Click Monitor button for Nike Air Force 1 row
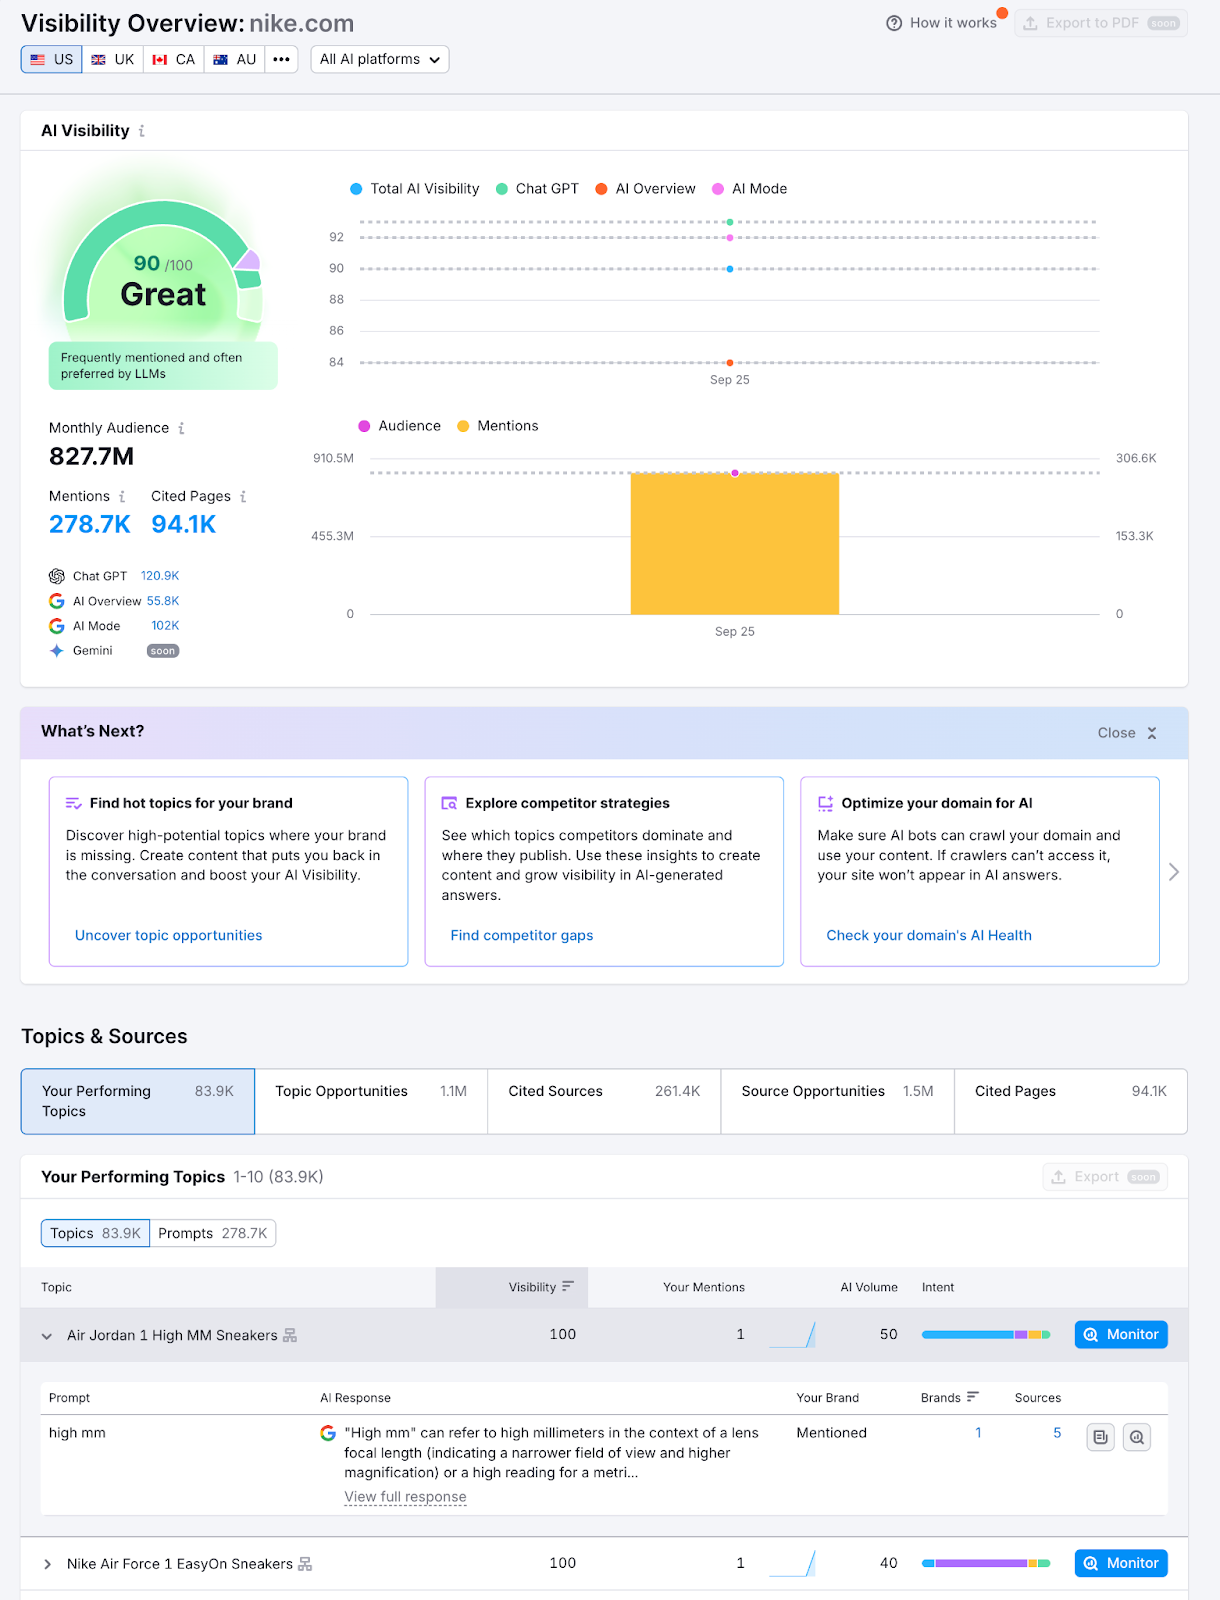The width and height of the screenshot is (1220, 1600). 1121,1563
